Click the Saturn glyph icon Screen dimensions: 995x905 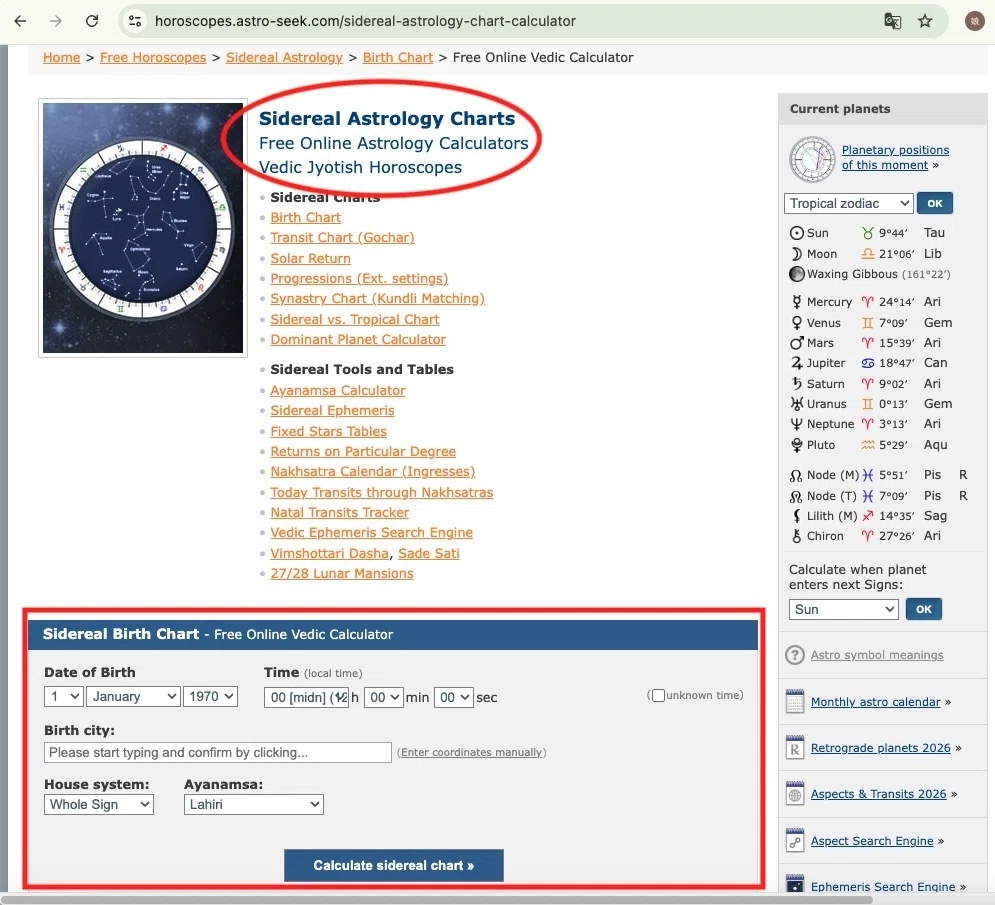796,383
